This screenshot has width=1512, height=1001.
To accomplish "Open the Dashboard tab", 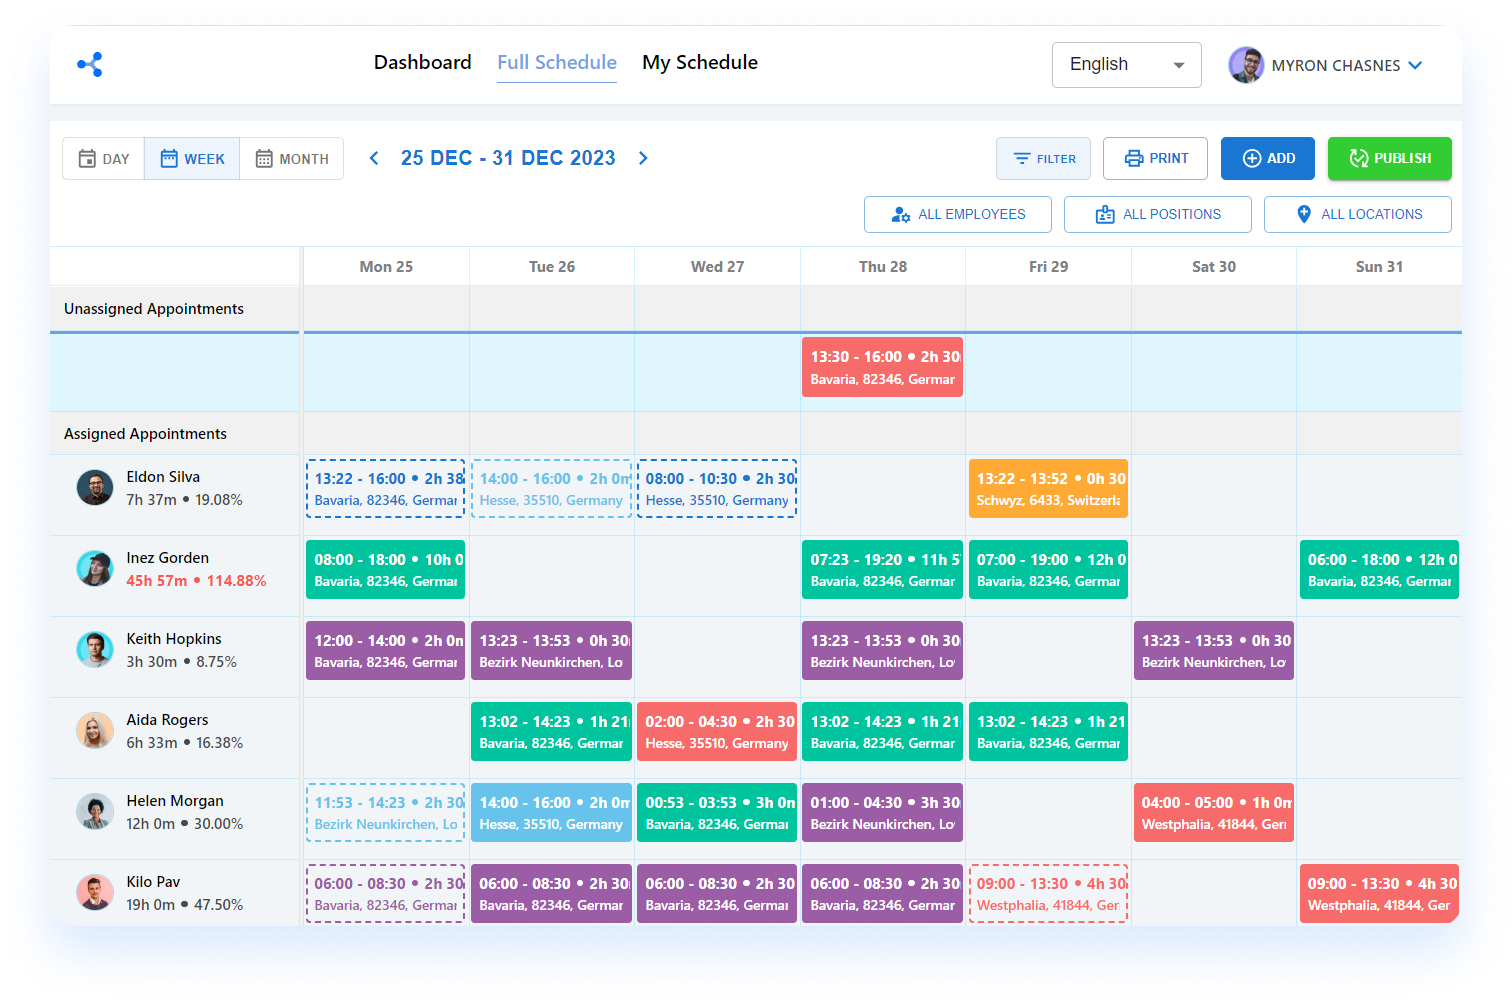I will [x=422, y=62].
